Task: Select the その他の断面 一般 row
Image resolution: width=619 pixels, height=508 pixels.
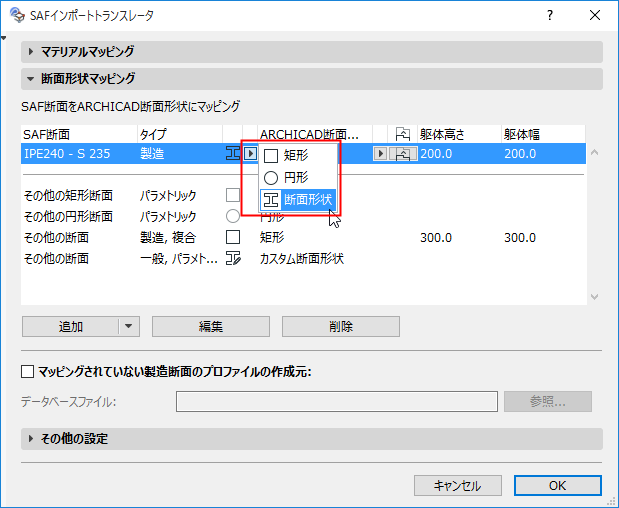Action: (303, 259)
